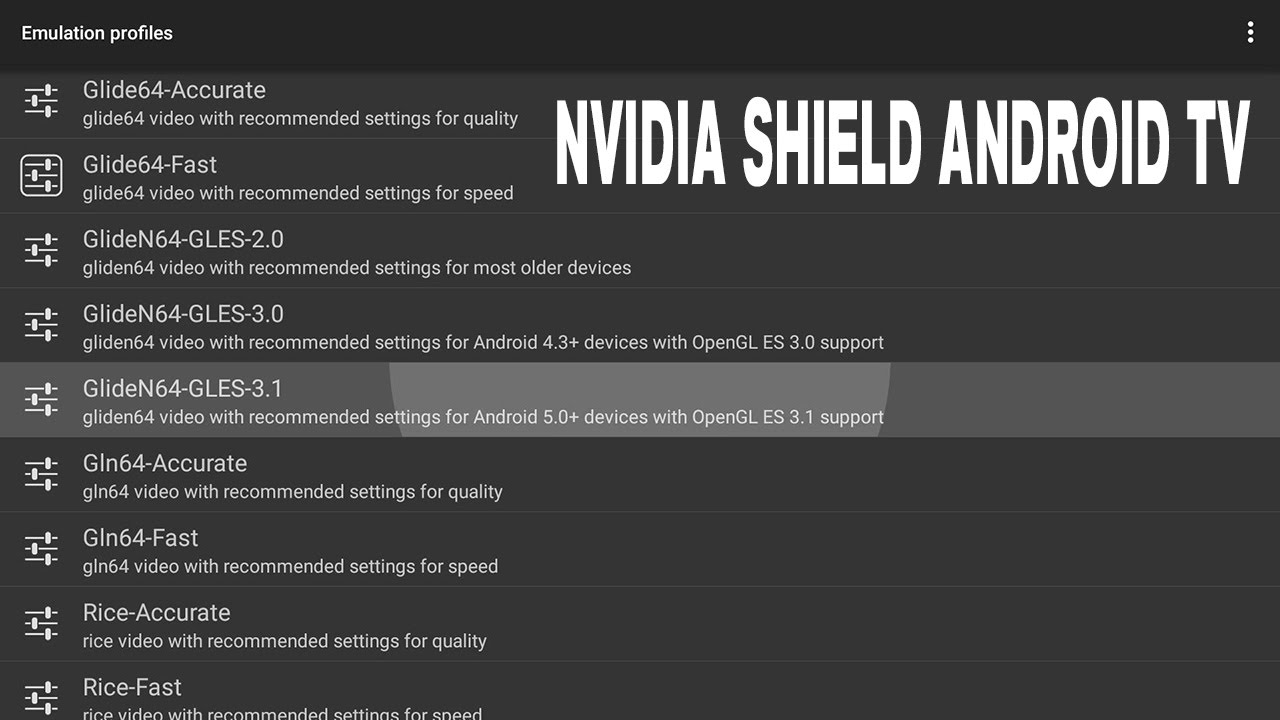Click the sliders icon beside Gln64-Fast
Viewport: 1280px width, 720px height.
(x=41, y=549)
